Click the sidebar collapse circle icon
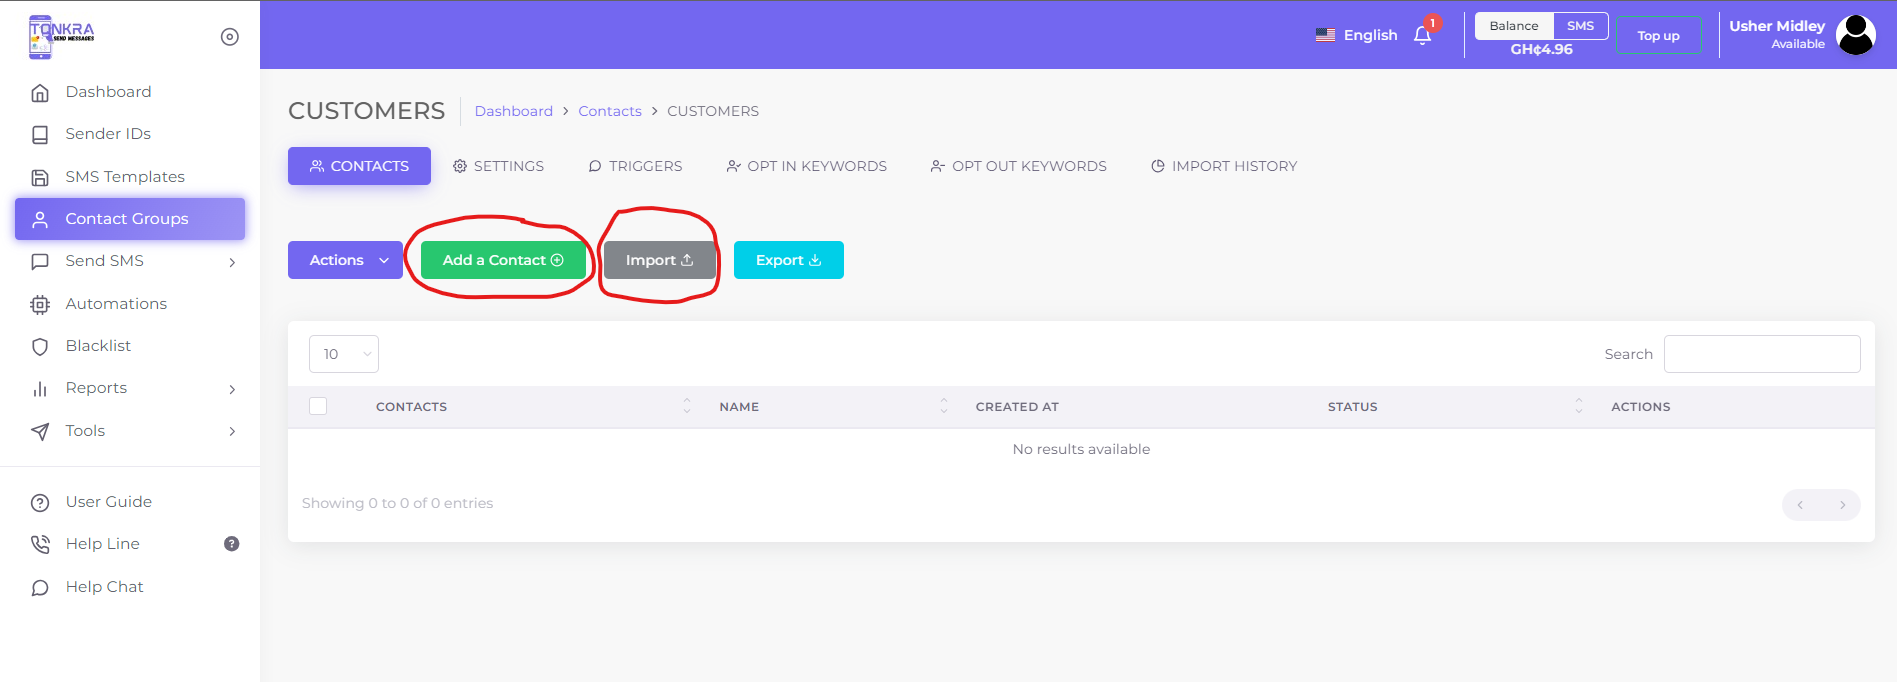 tap(229, 37)
